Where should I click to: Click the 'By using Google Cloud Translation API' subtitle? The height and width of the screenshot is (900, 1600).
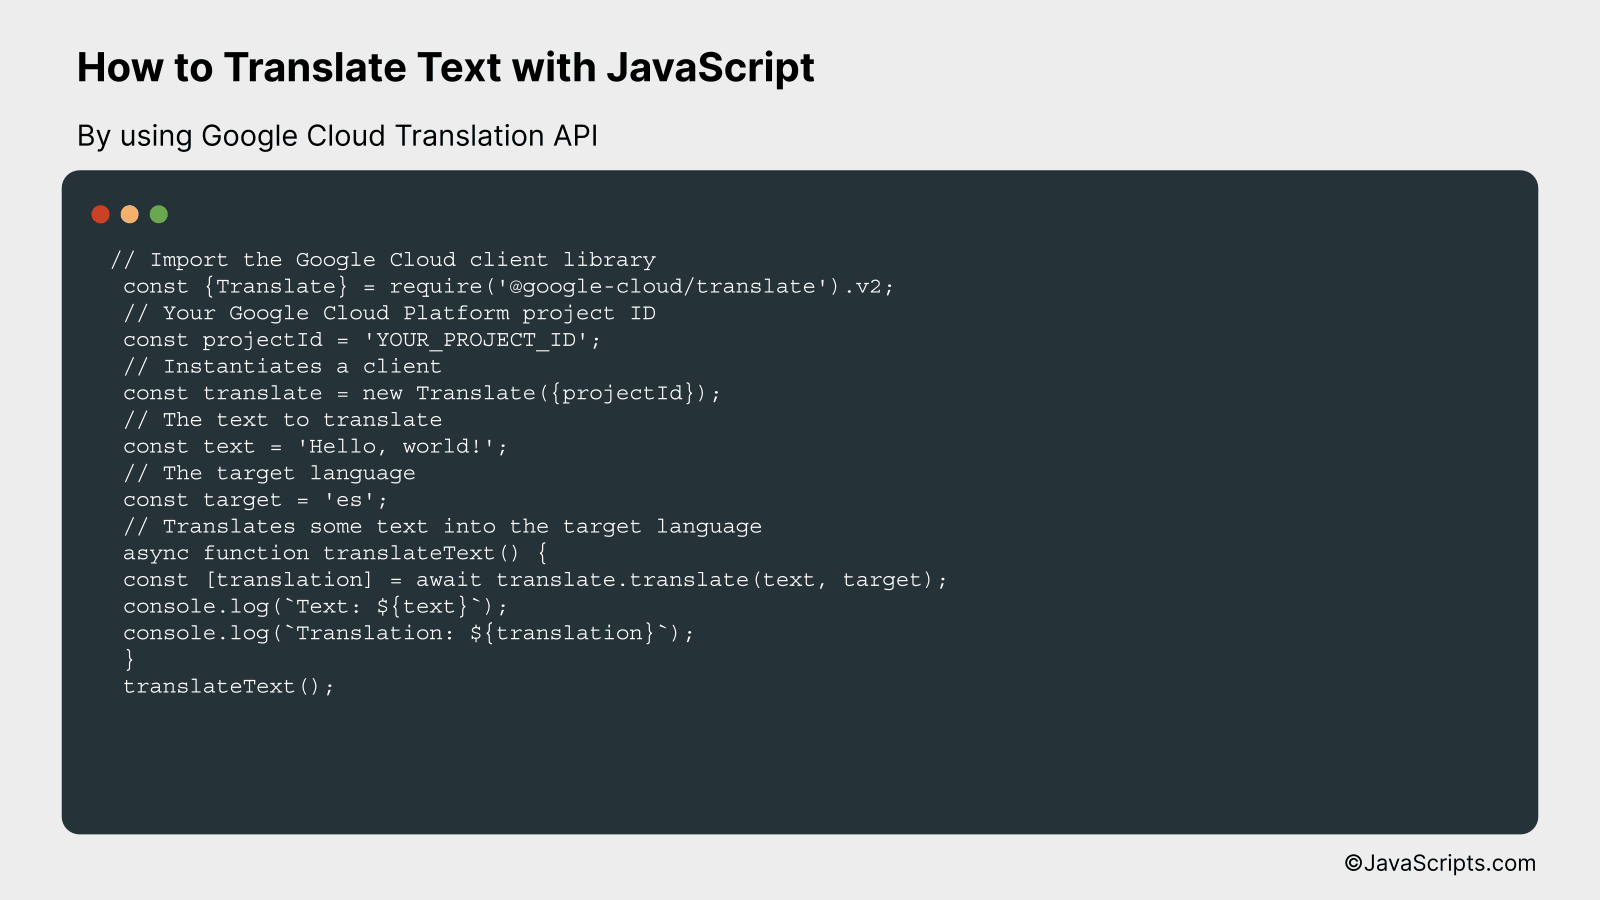pos(337,136)
